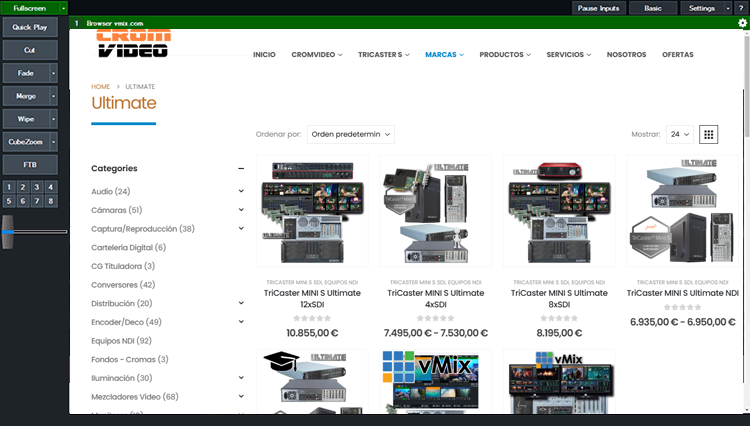
Task: Click the input 1 Browser vmix.com title
Action: [115, 23]
